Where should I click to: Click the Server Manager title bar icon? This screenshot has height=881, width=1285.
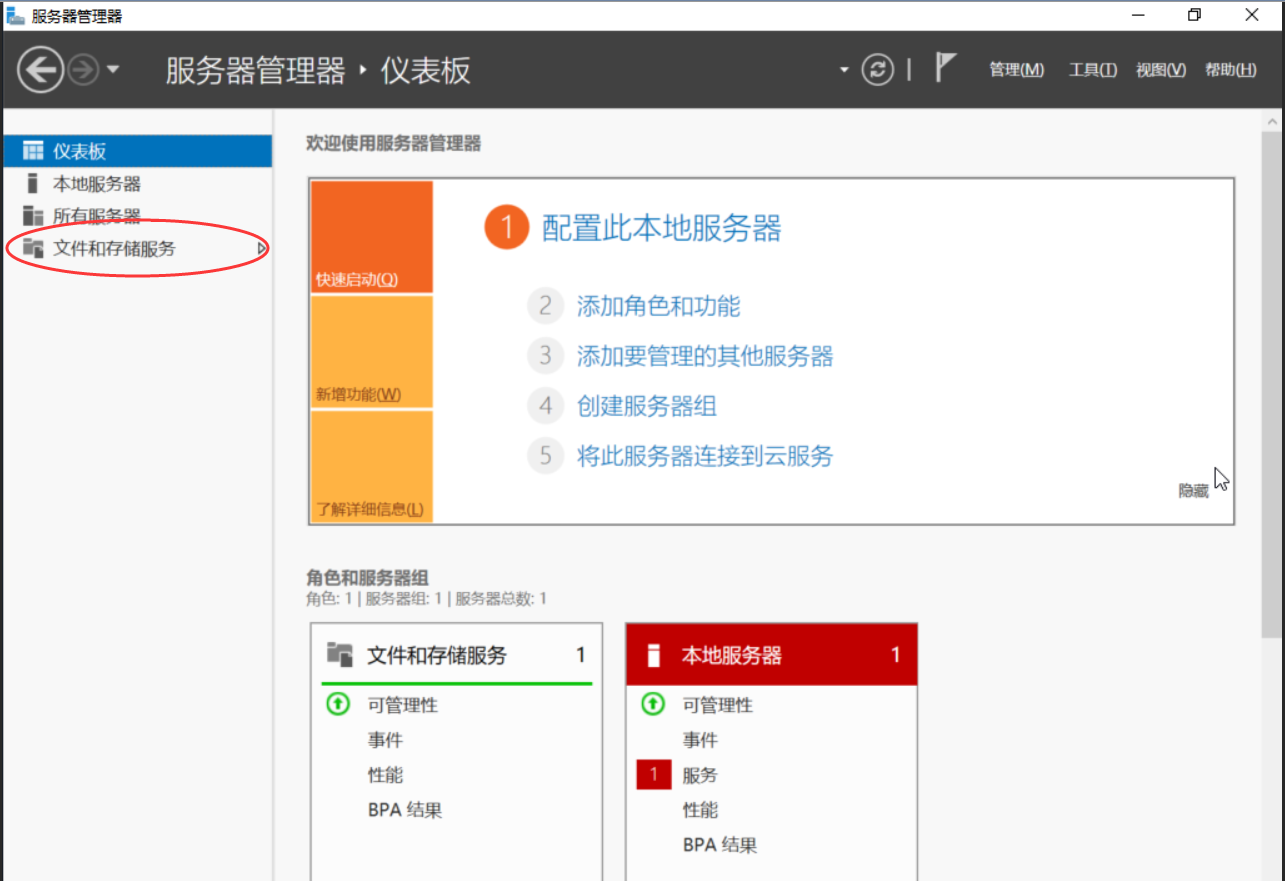(15, 16)
